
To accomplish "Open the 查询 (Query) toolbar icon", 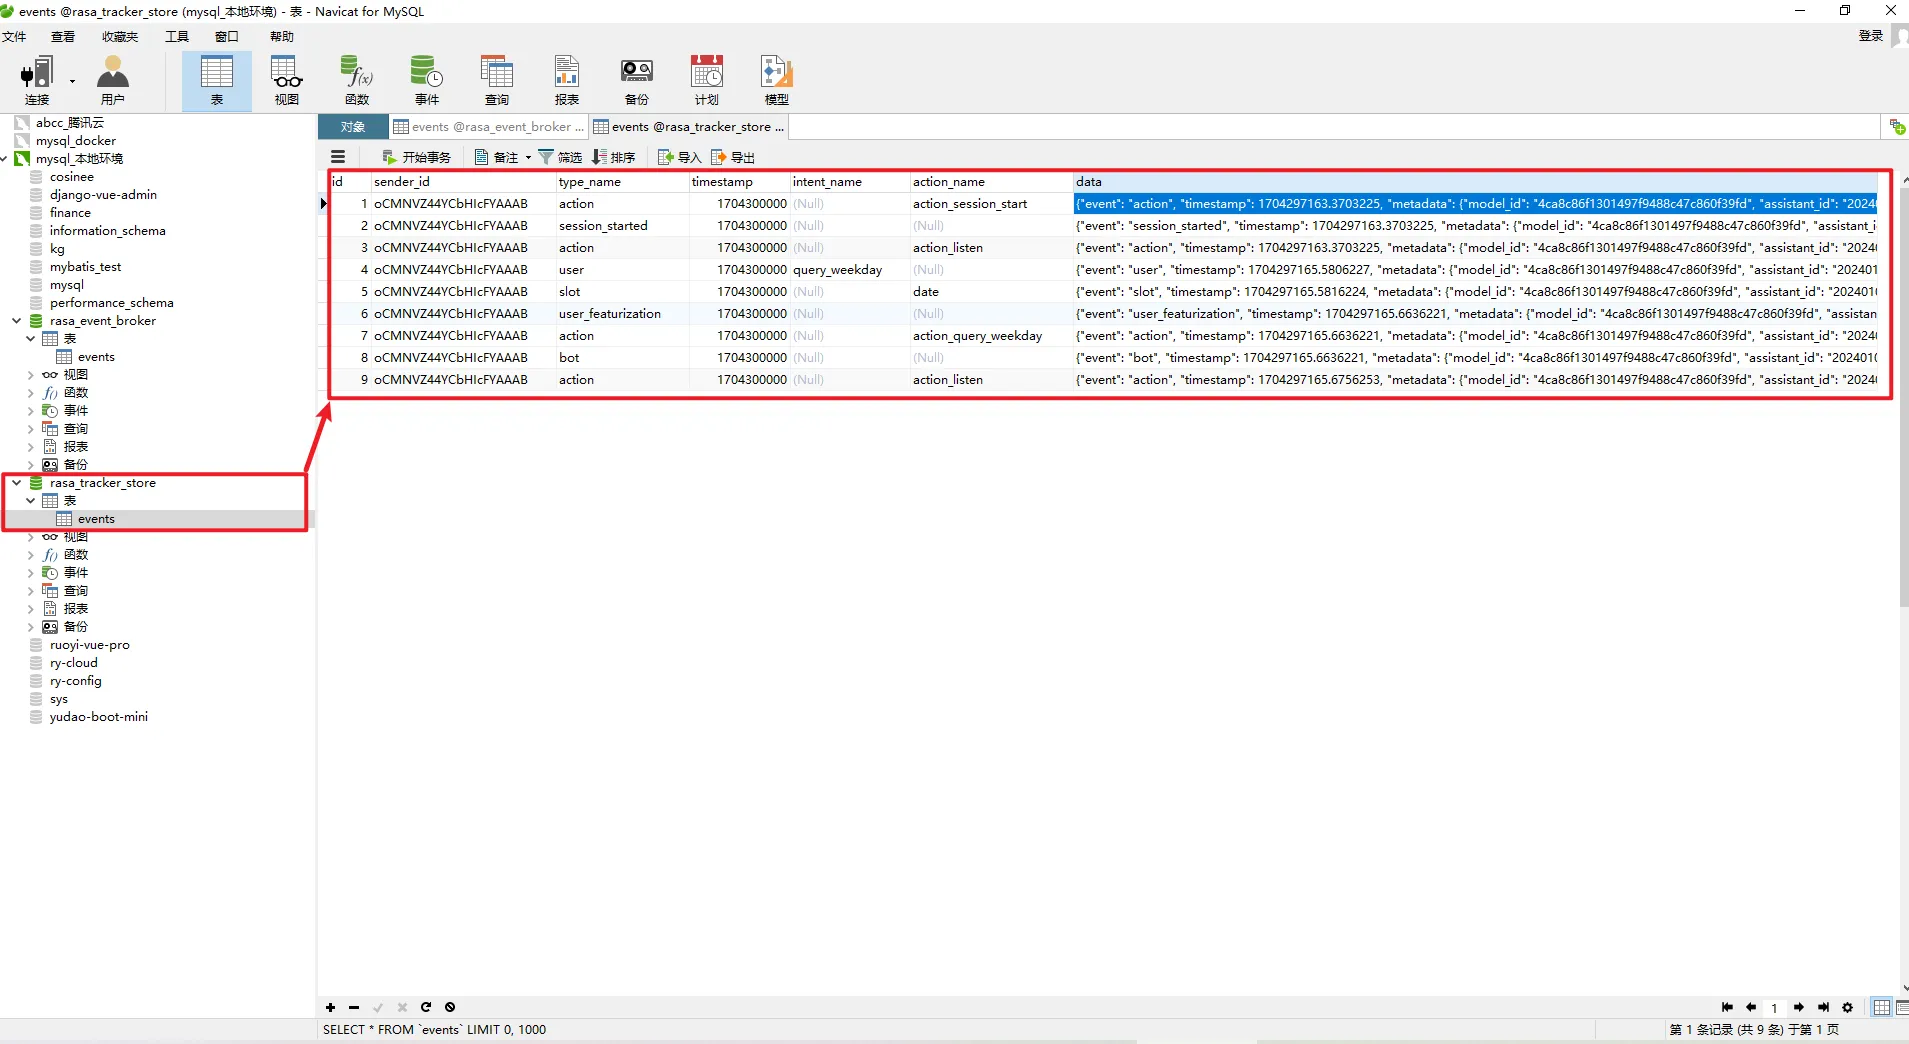I will click(497, 80).
